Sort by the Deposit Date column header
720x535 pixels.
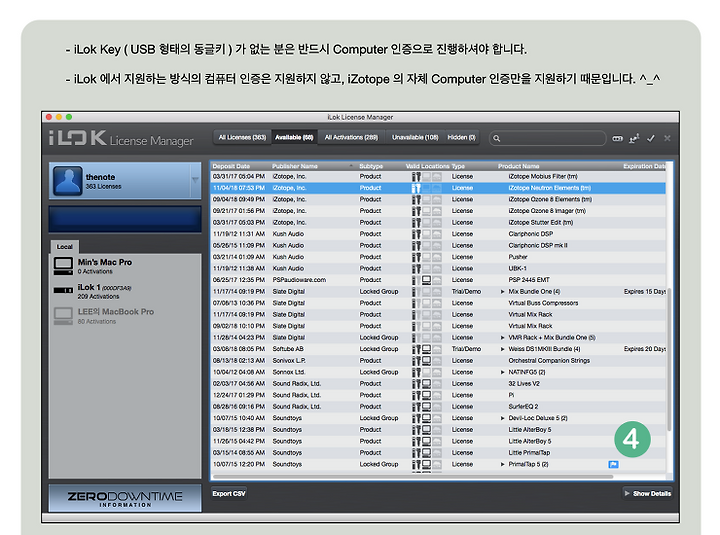(x=231, y=166)
